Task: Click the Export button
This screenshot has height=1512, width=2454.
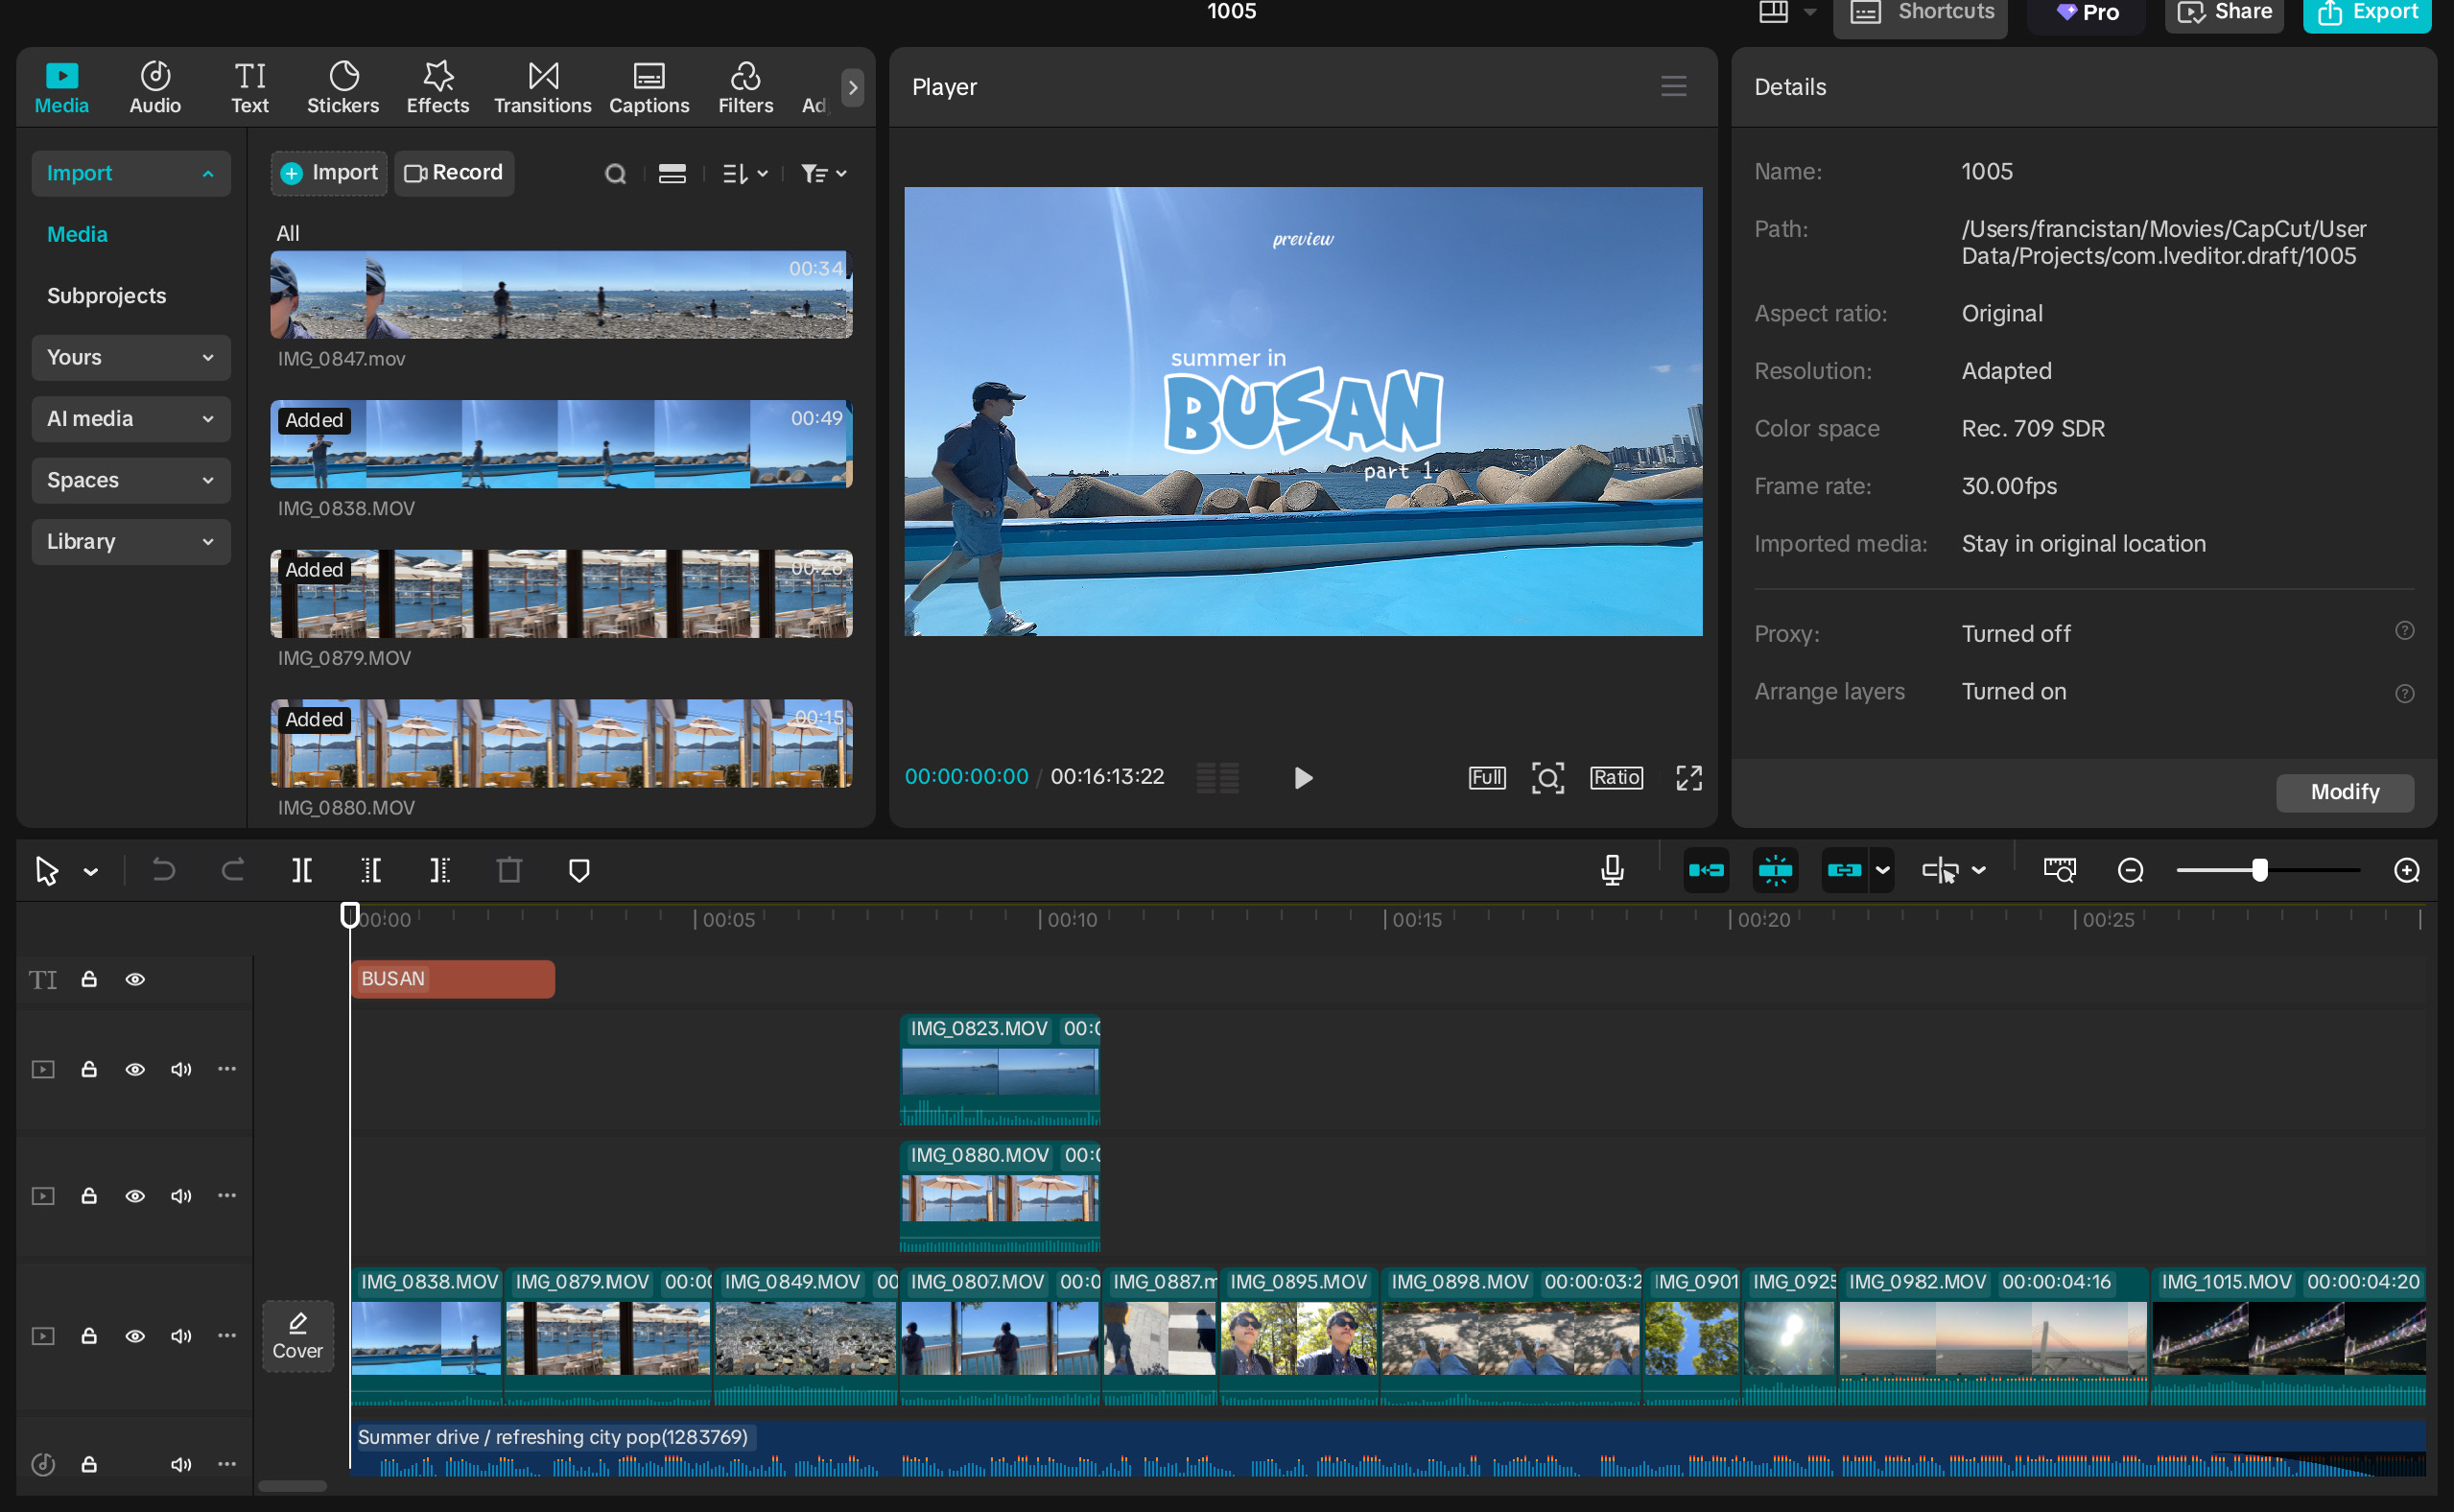Action: 2366,13
